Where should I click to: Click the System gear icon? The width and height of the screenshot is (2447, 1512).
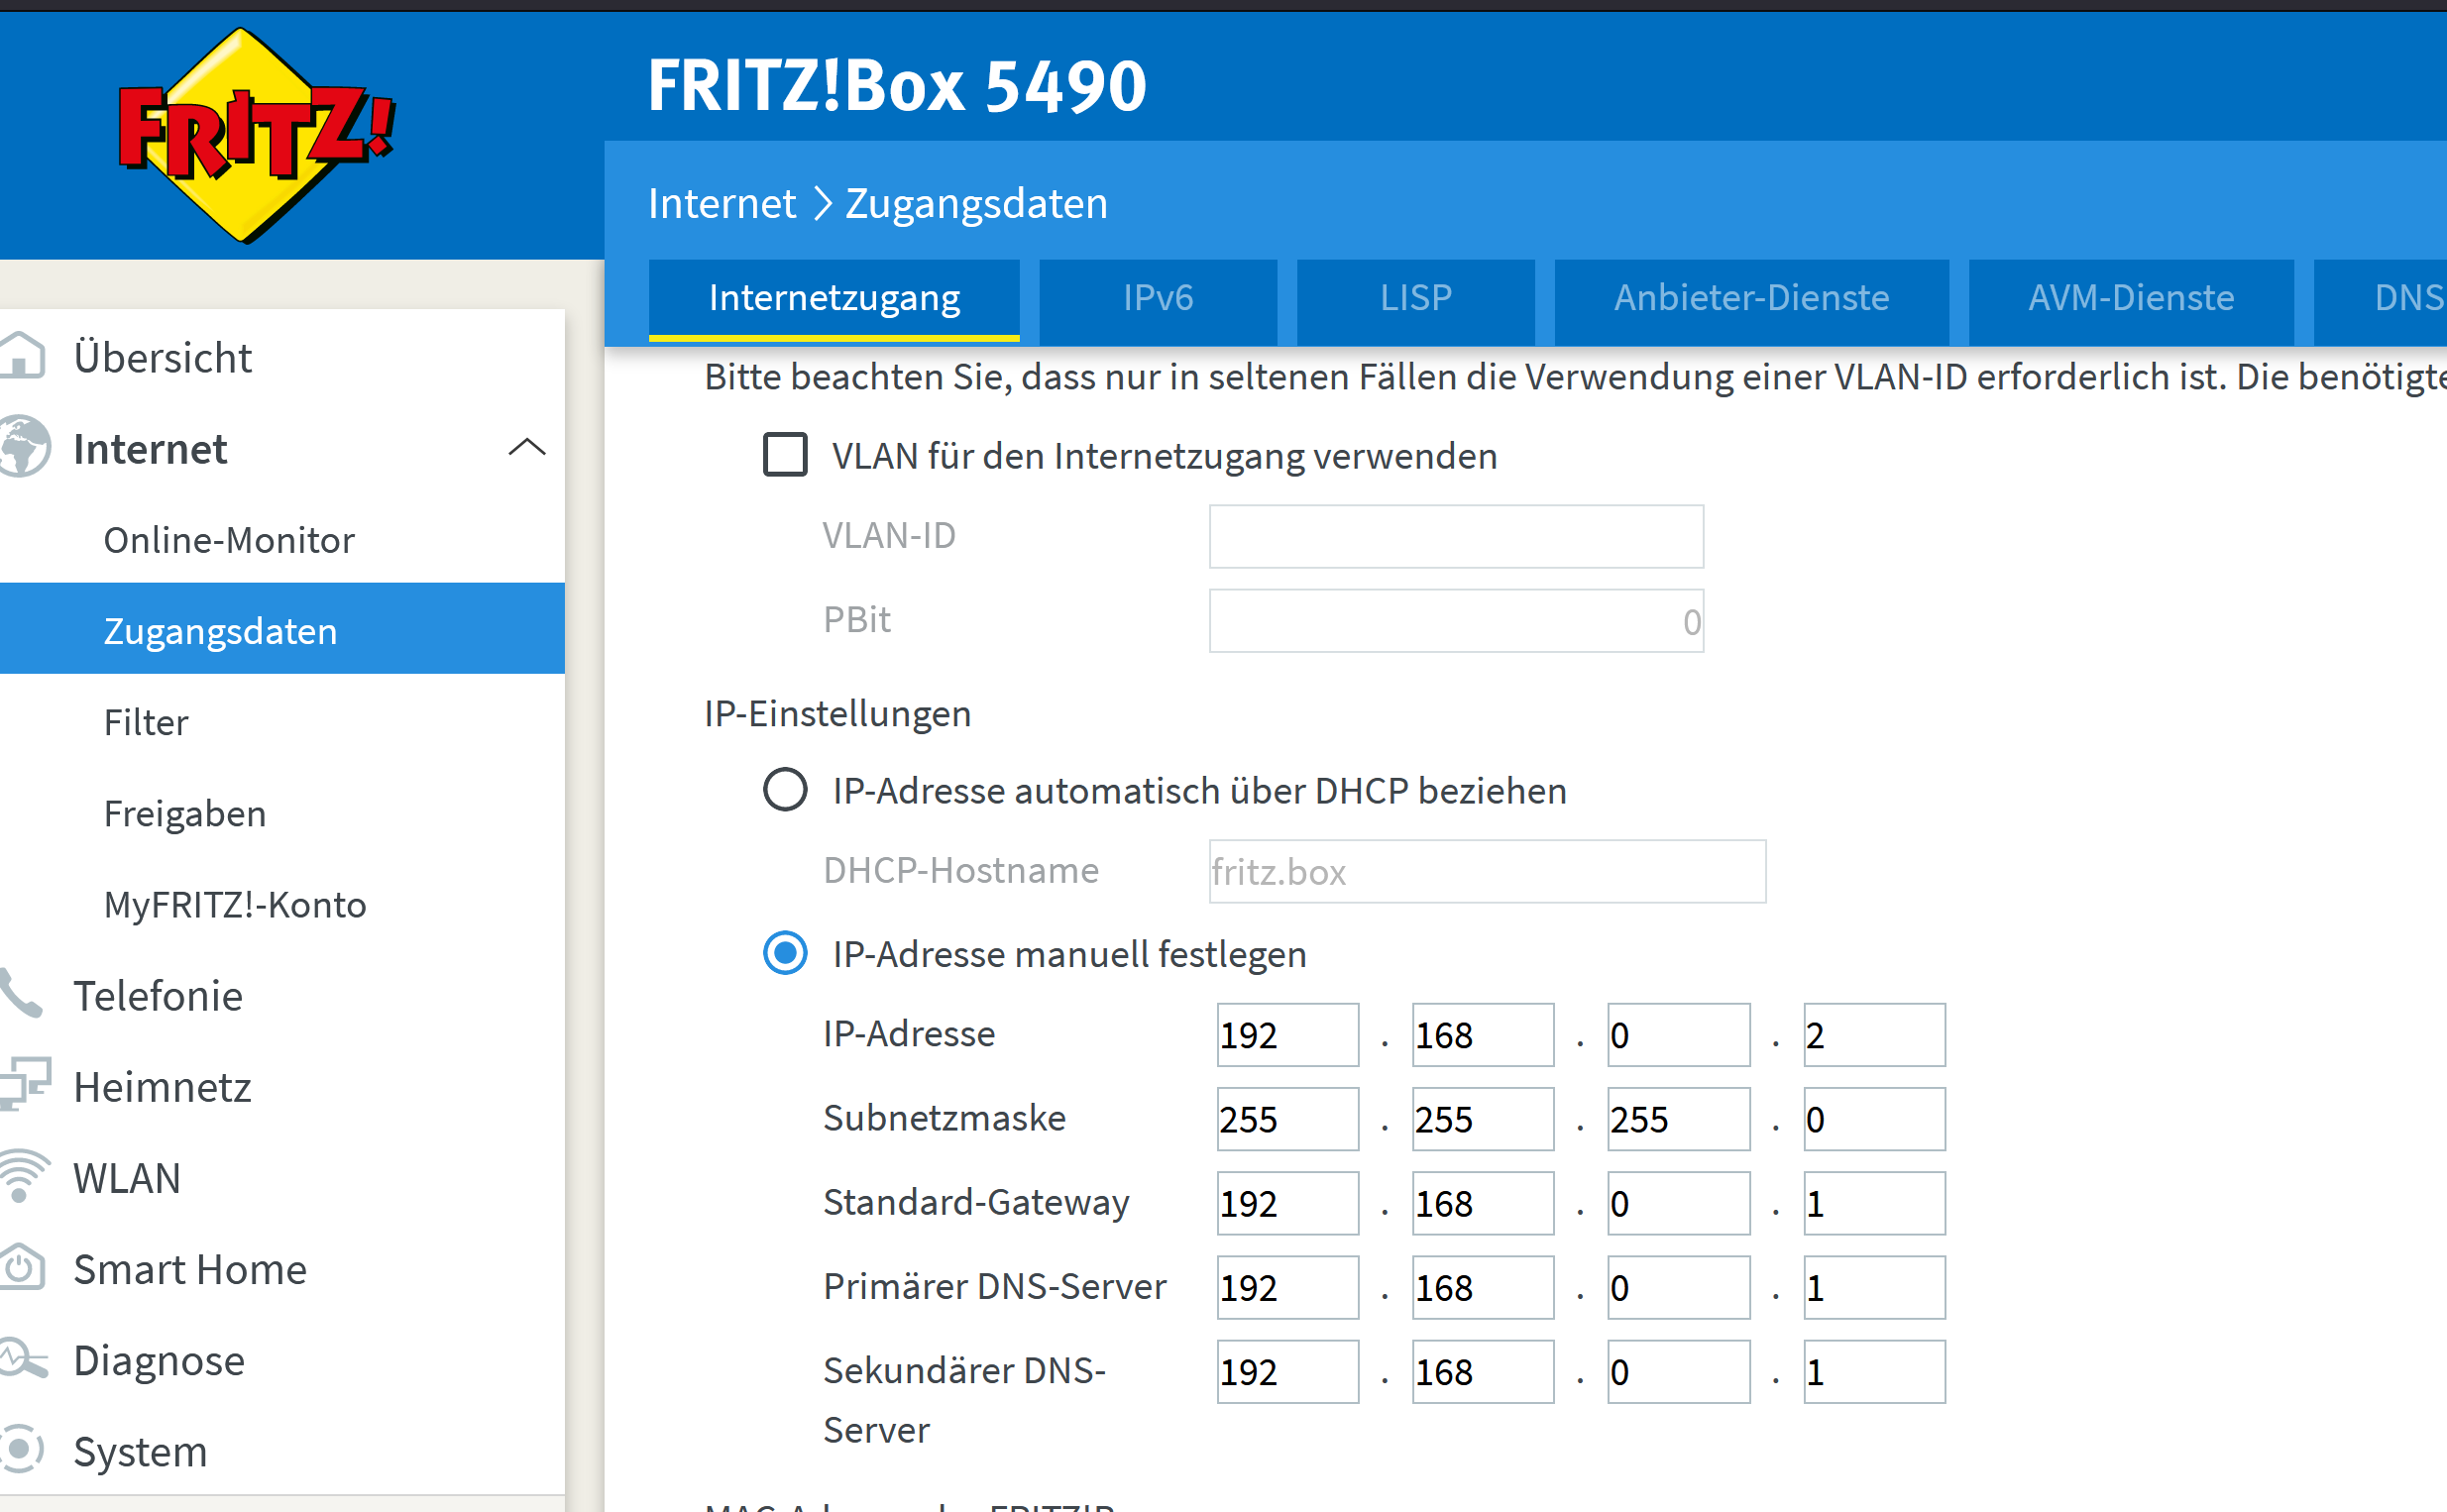coord(22,1449)
